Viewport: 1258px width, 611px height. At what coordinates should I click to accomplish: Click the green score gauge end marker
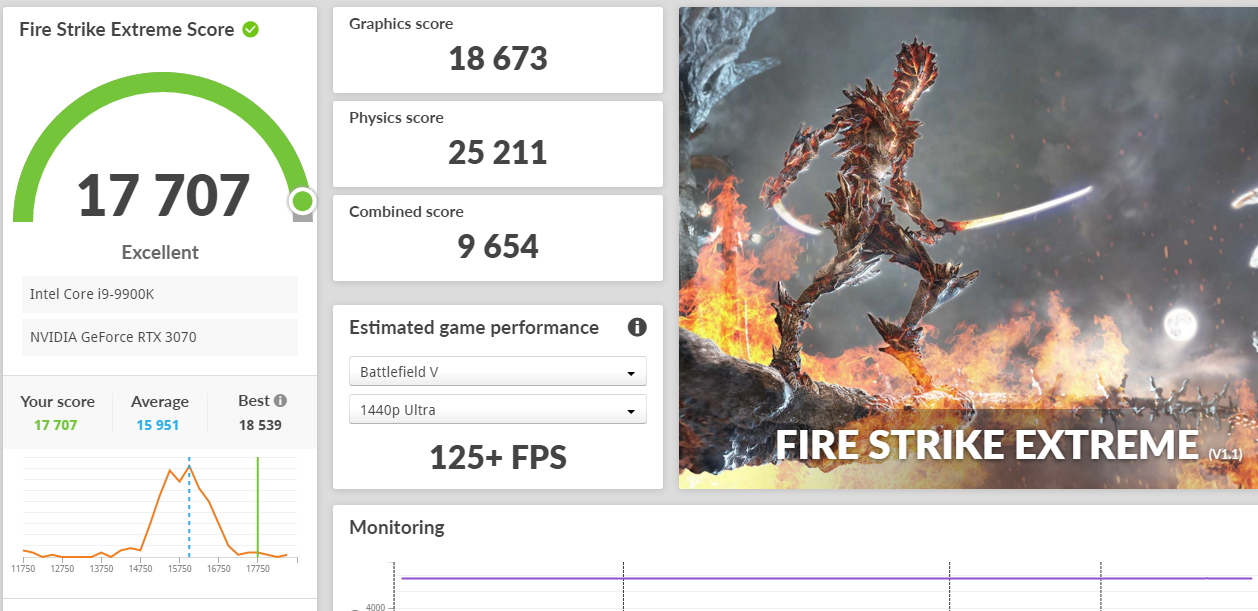click(x=302, y=202)
